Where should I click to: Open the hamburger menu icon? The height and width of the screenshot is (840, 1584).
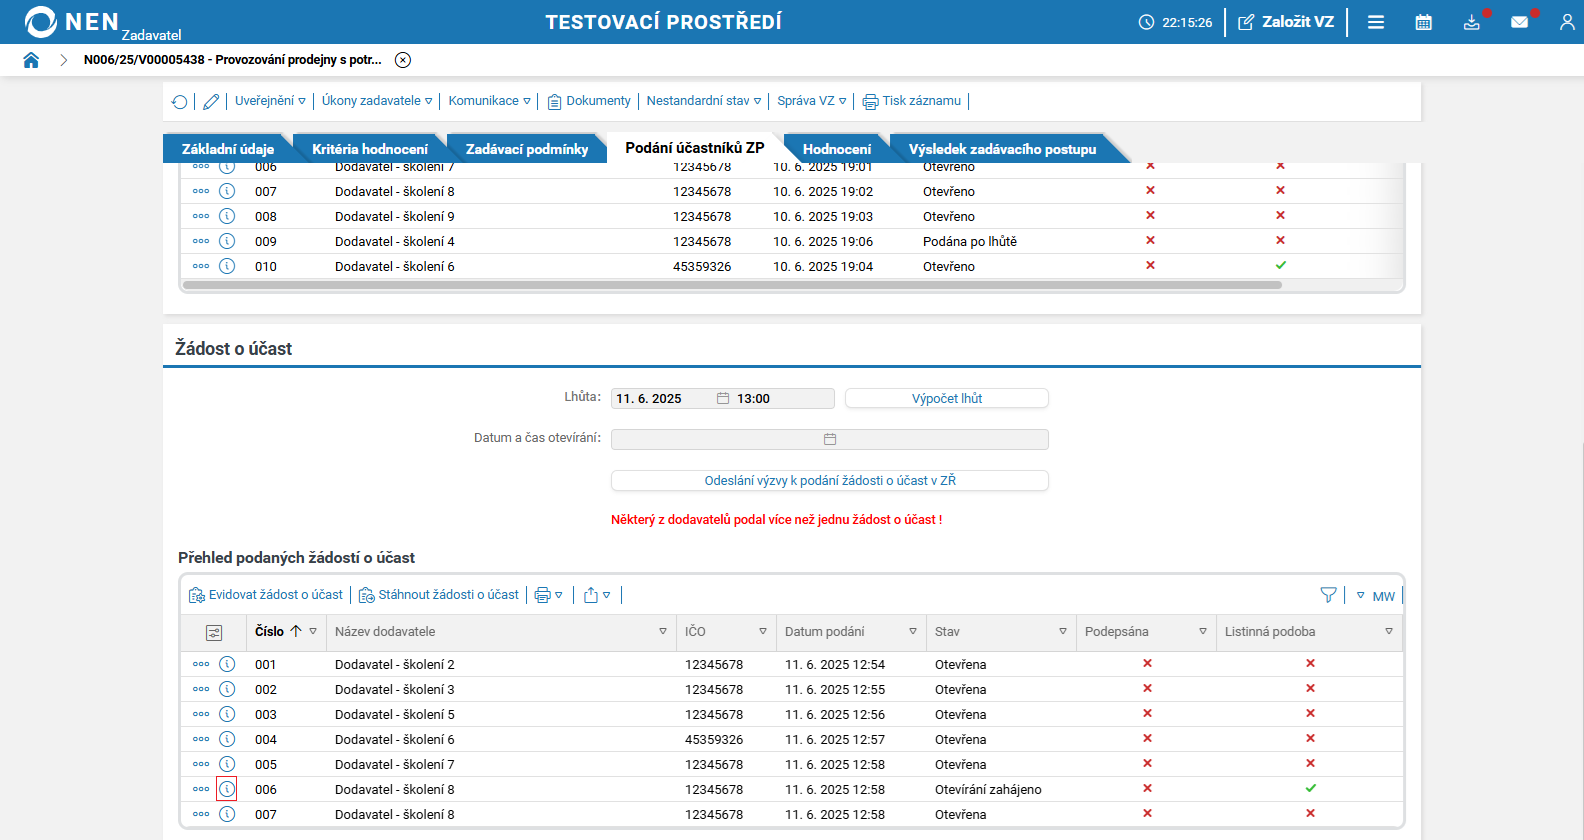pyautogui.click(x=1376, y=22)
